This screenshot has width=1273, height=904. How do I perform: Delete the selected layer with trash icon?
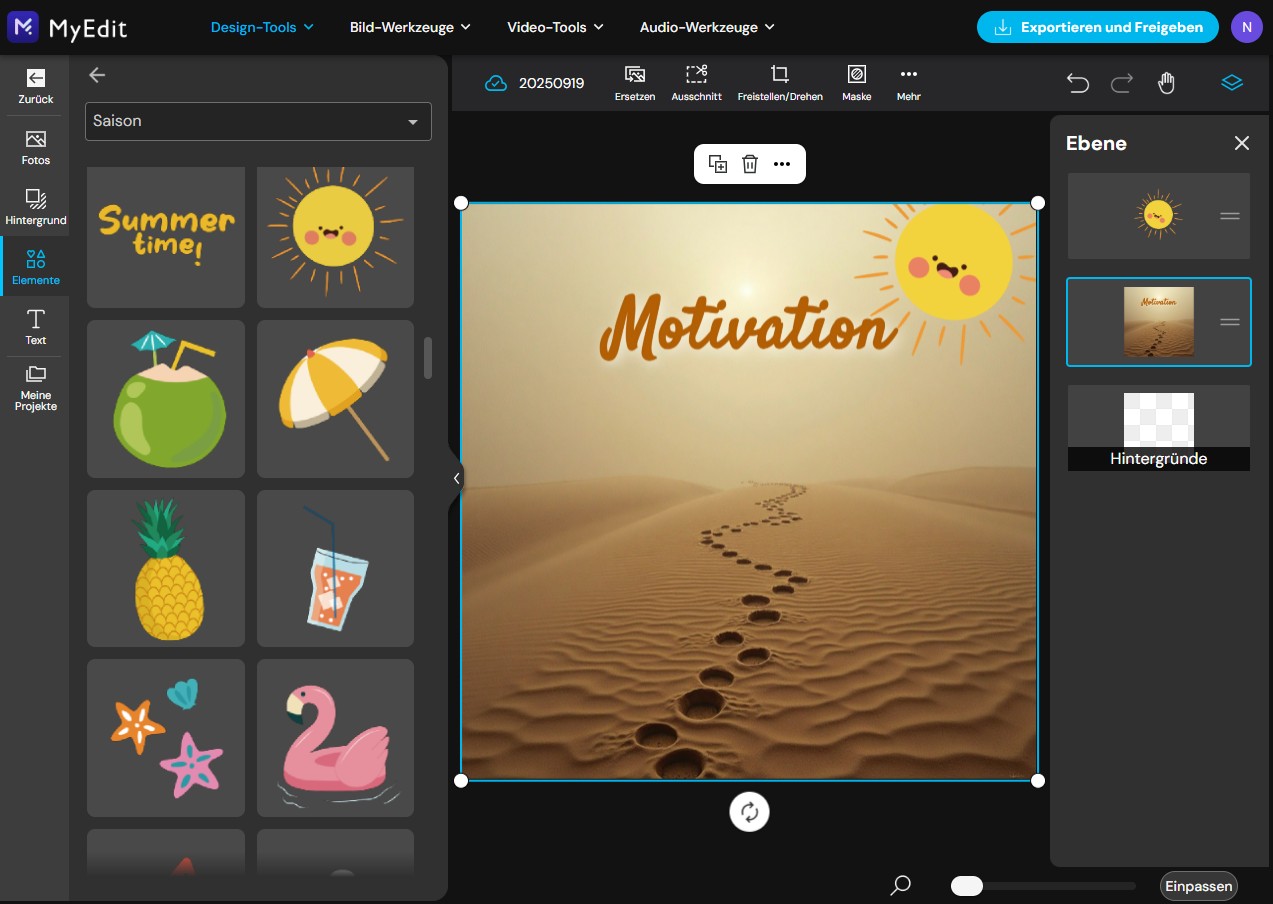point(750,164)
